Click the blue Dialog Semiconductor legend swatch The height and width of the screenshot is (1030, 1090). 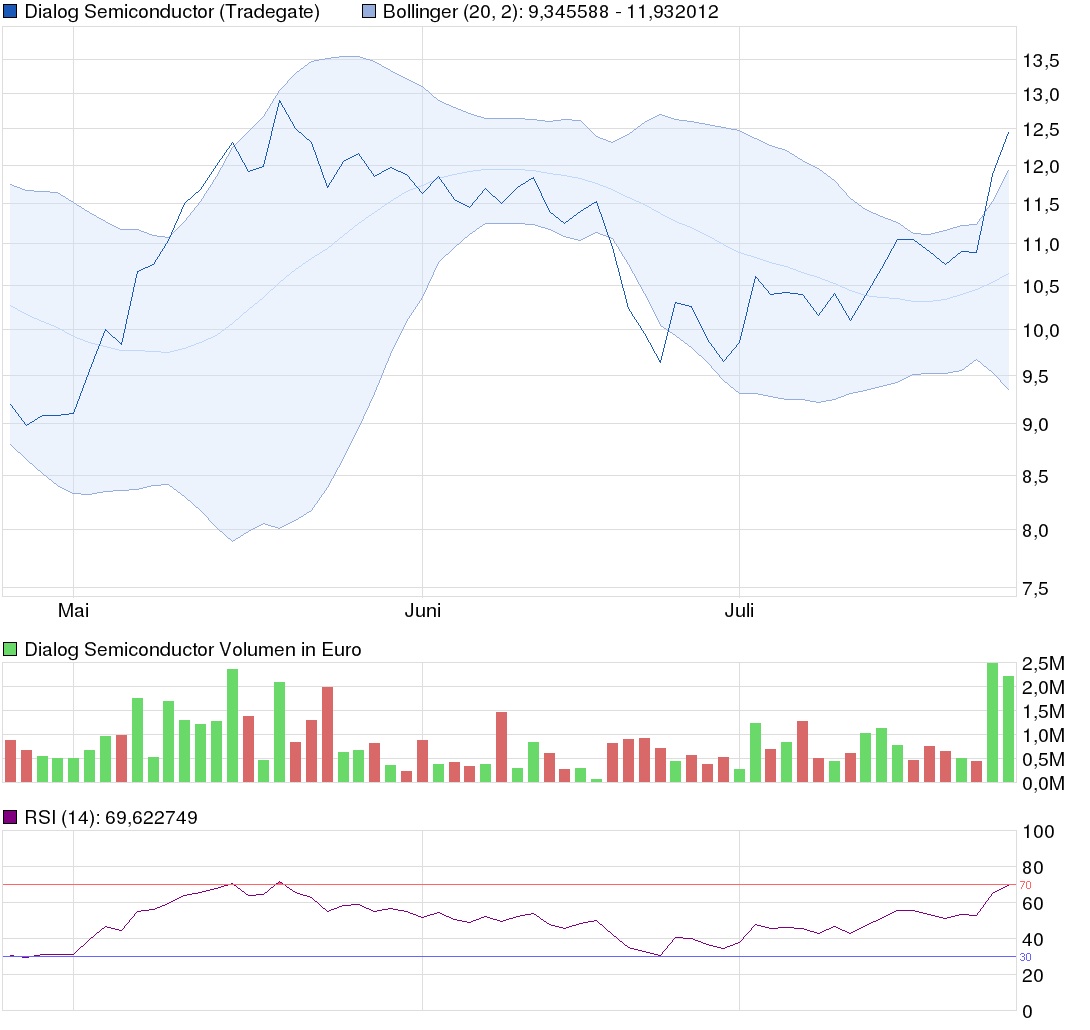10,11
